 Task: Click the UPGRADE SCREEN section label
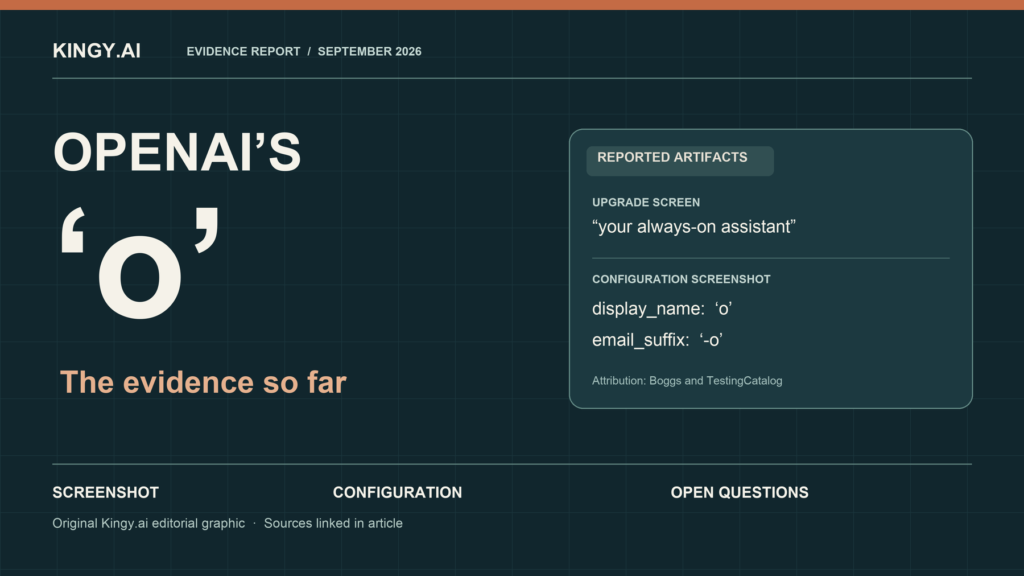[x=646, y=202]
